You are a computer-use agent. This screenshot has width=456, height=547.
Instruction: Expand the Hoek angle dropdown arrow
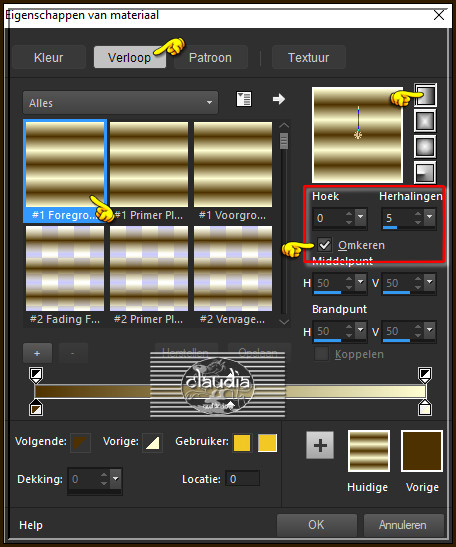coord(360,217)
